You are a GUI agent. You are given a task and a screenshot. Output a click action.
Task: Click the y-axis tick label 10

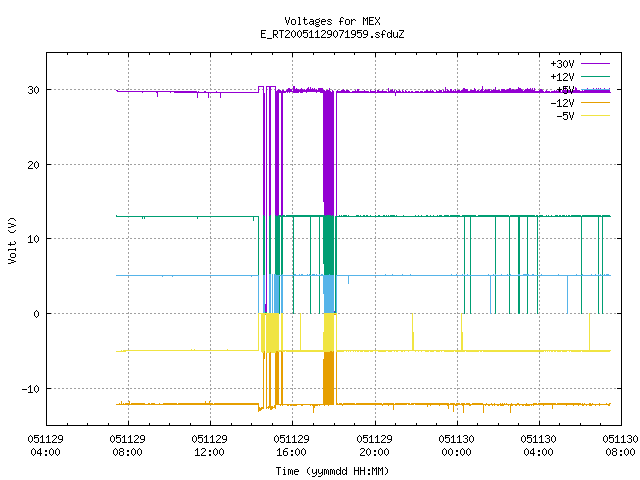(x=33, y=239)
